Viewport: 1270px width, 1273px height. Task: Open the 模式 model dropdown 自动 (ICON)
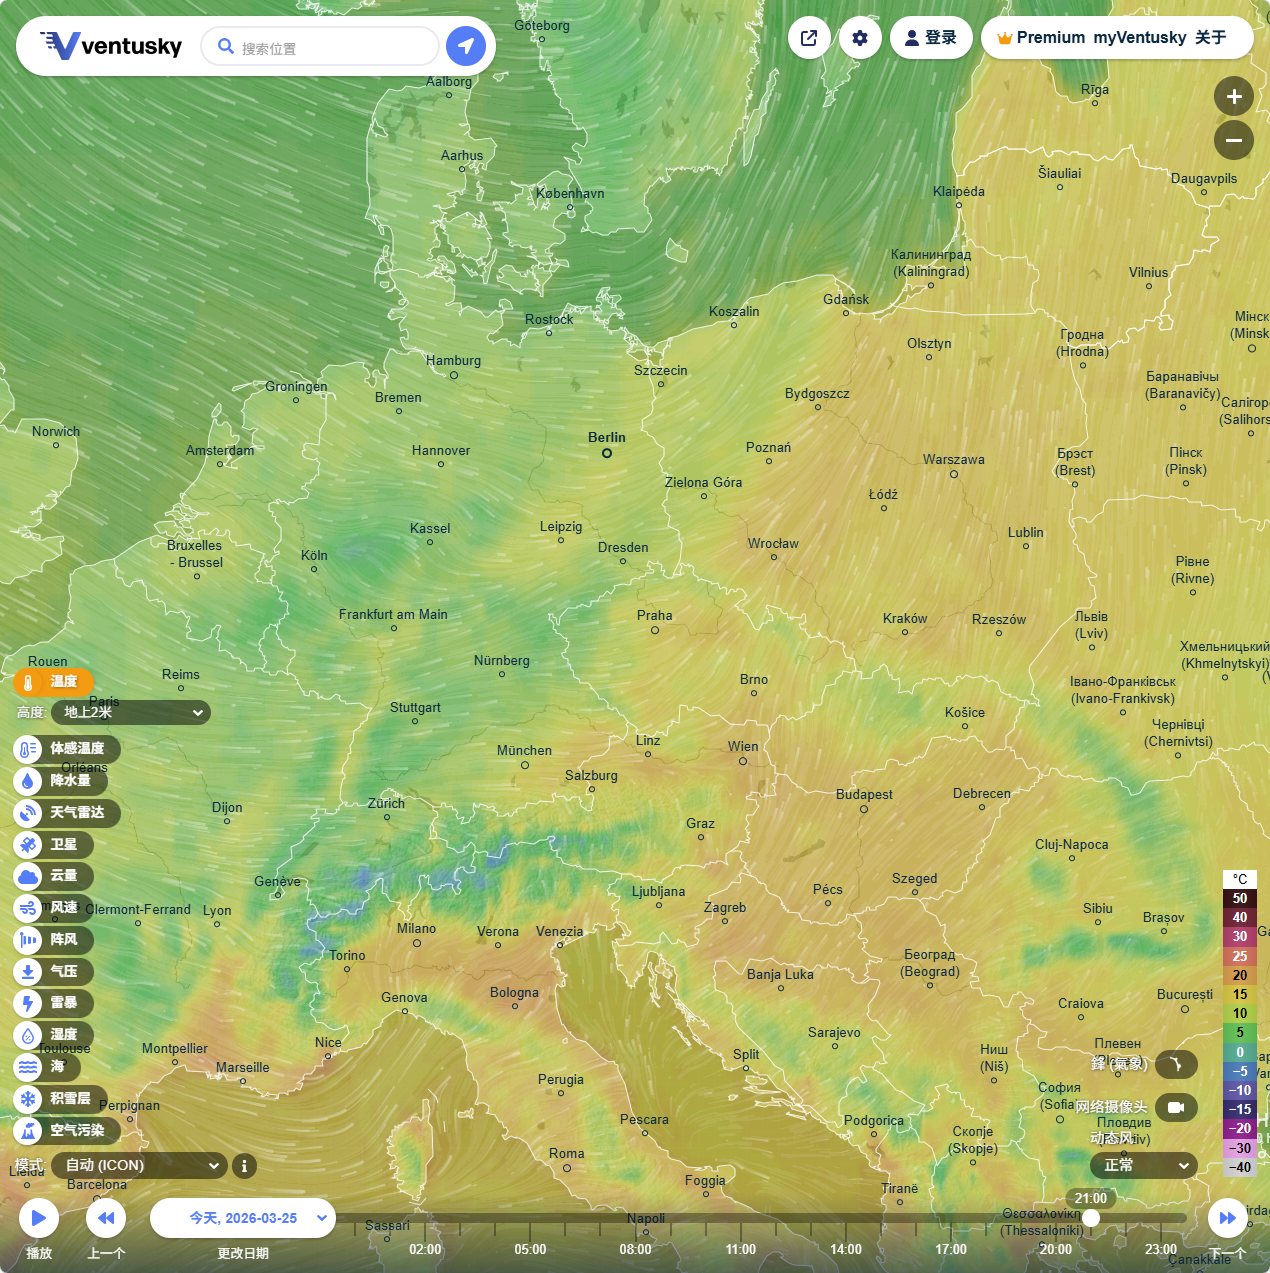[139, 1165]
